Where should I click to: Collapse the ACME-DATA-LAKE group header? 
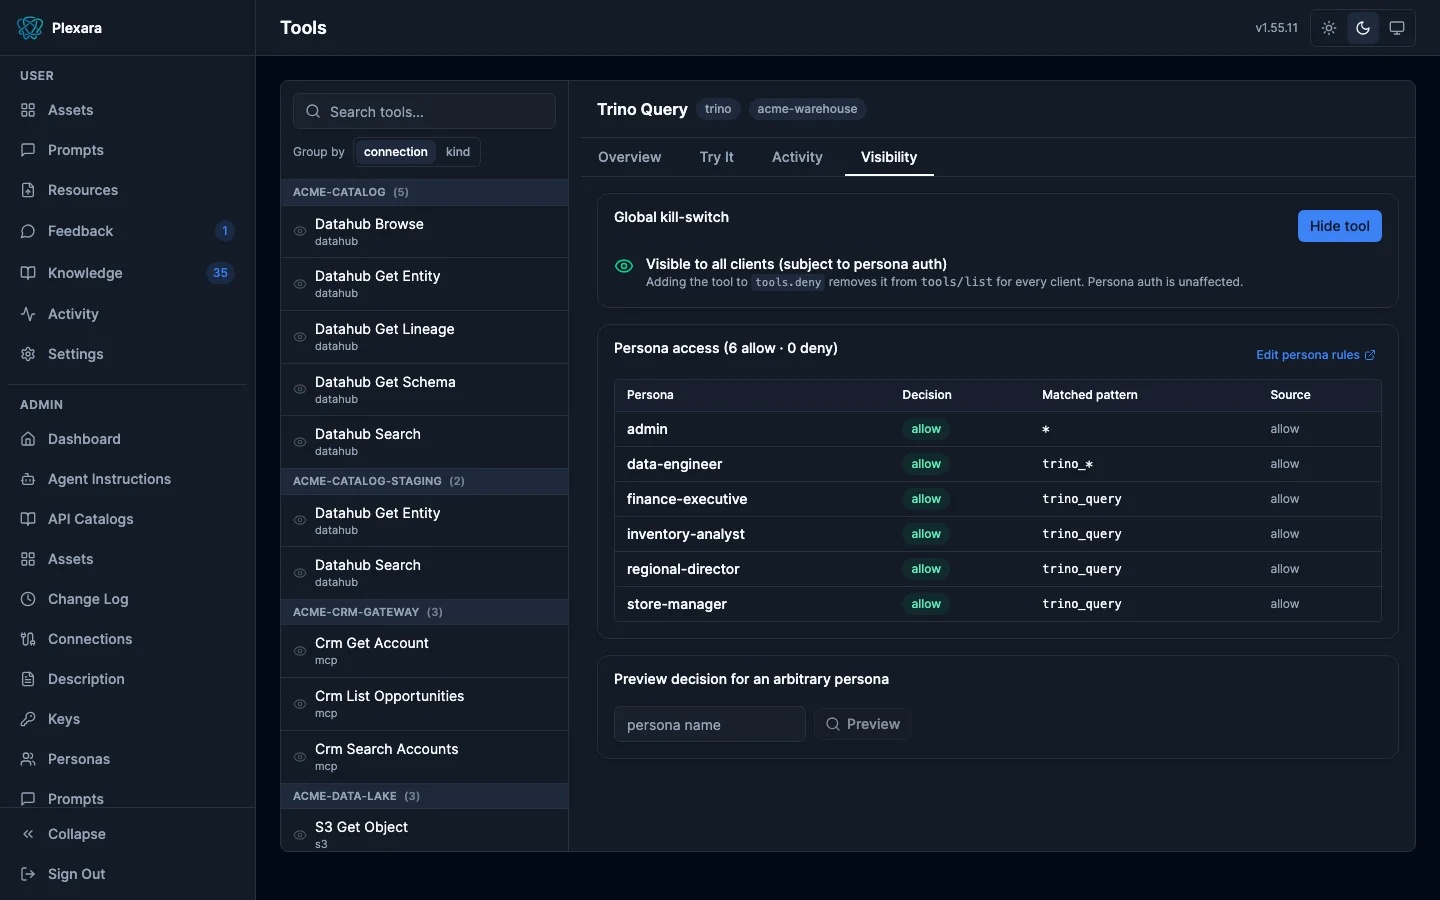tap(424, 796)
